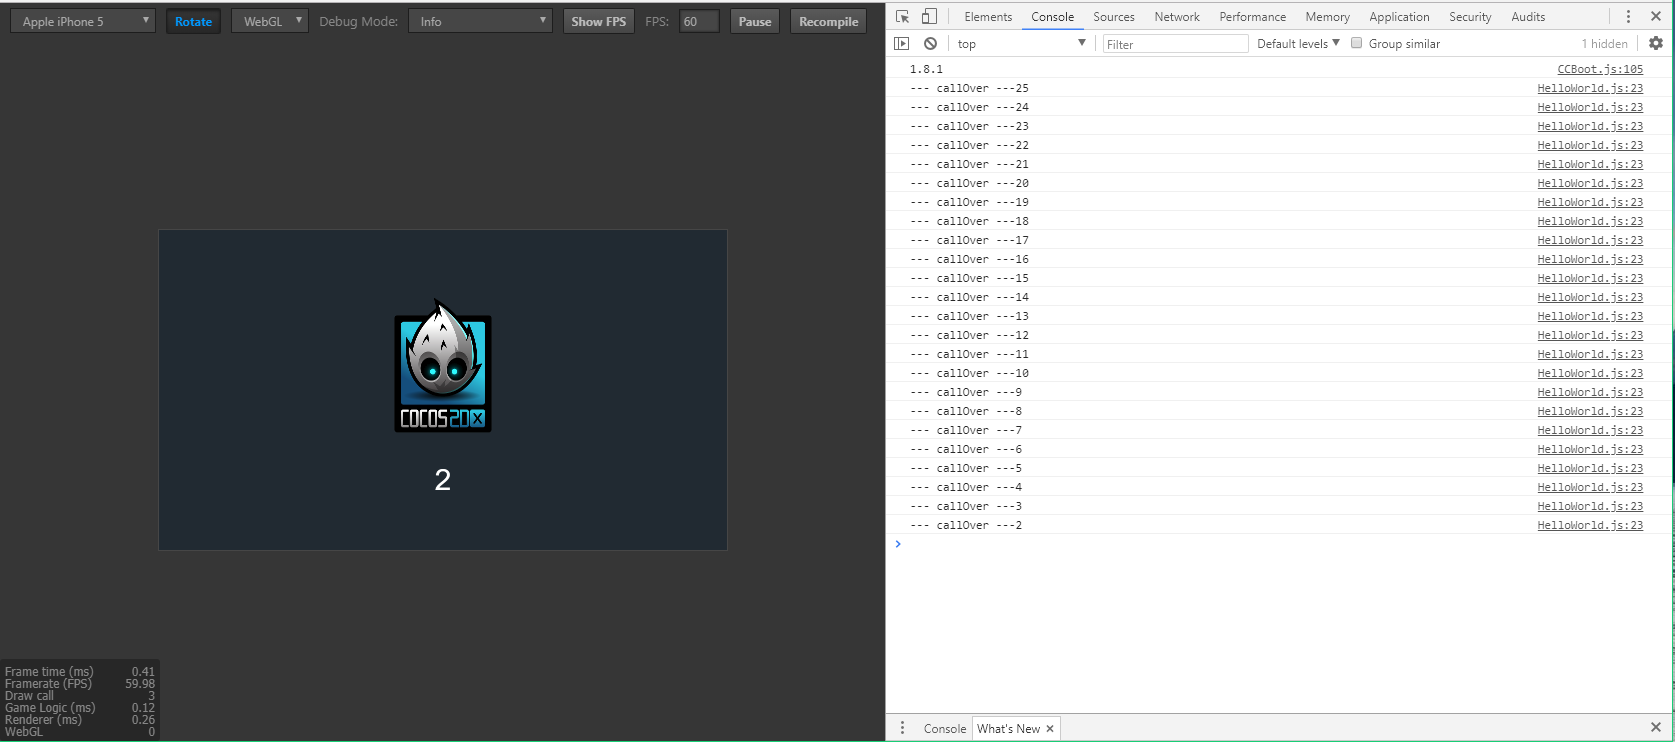Open the source link for callOver ---20
Image resolution: width=1675 pixels, height=742 pixels.
[1590, 183]
